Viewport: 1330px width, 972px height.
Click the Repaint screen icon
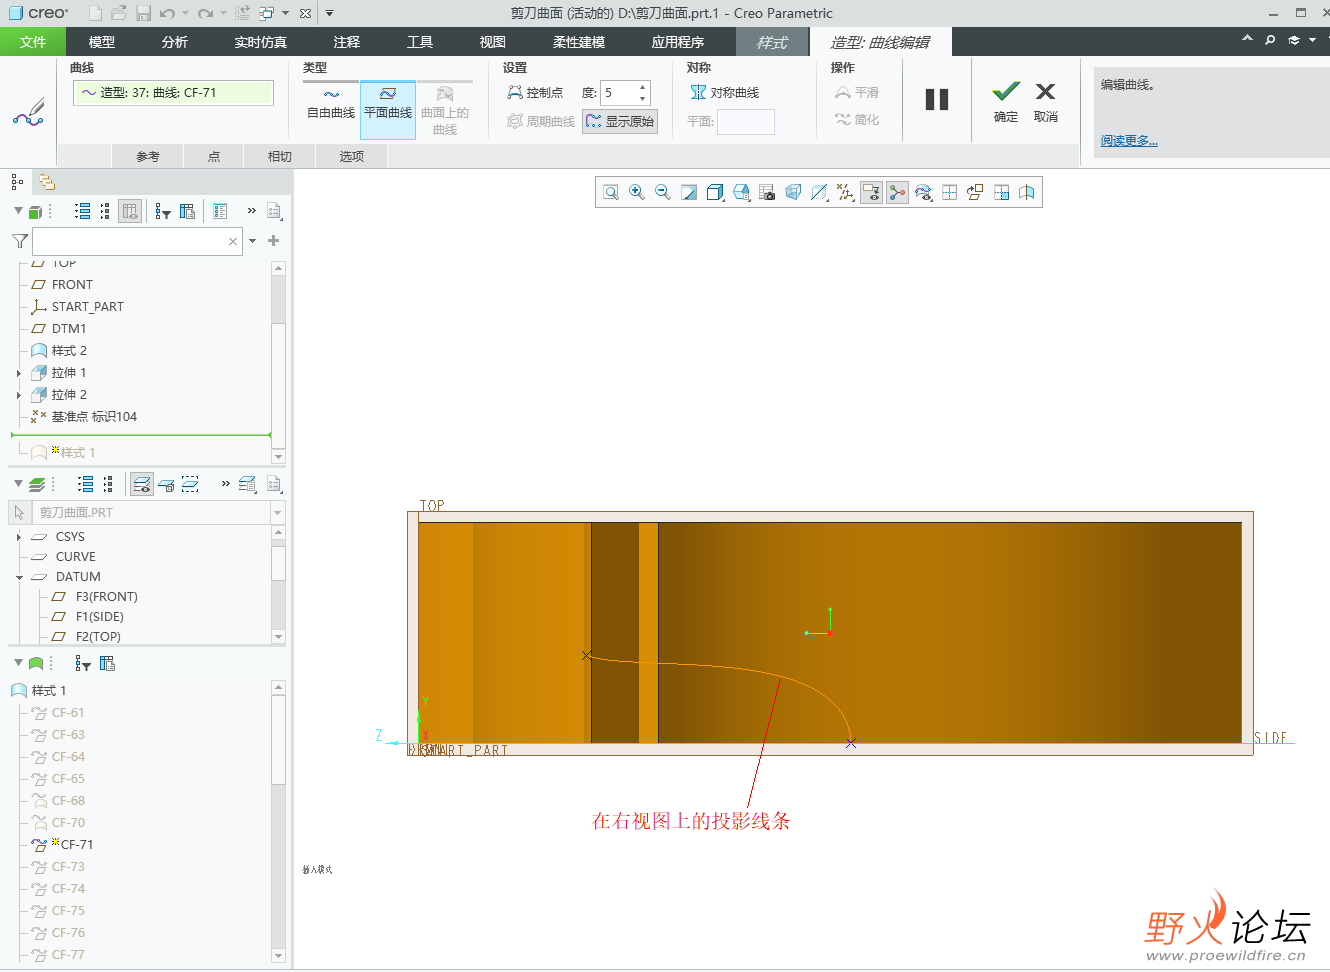[x=689, y=192]
